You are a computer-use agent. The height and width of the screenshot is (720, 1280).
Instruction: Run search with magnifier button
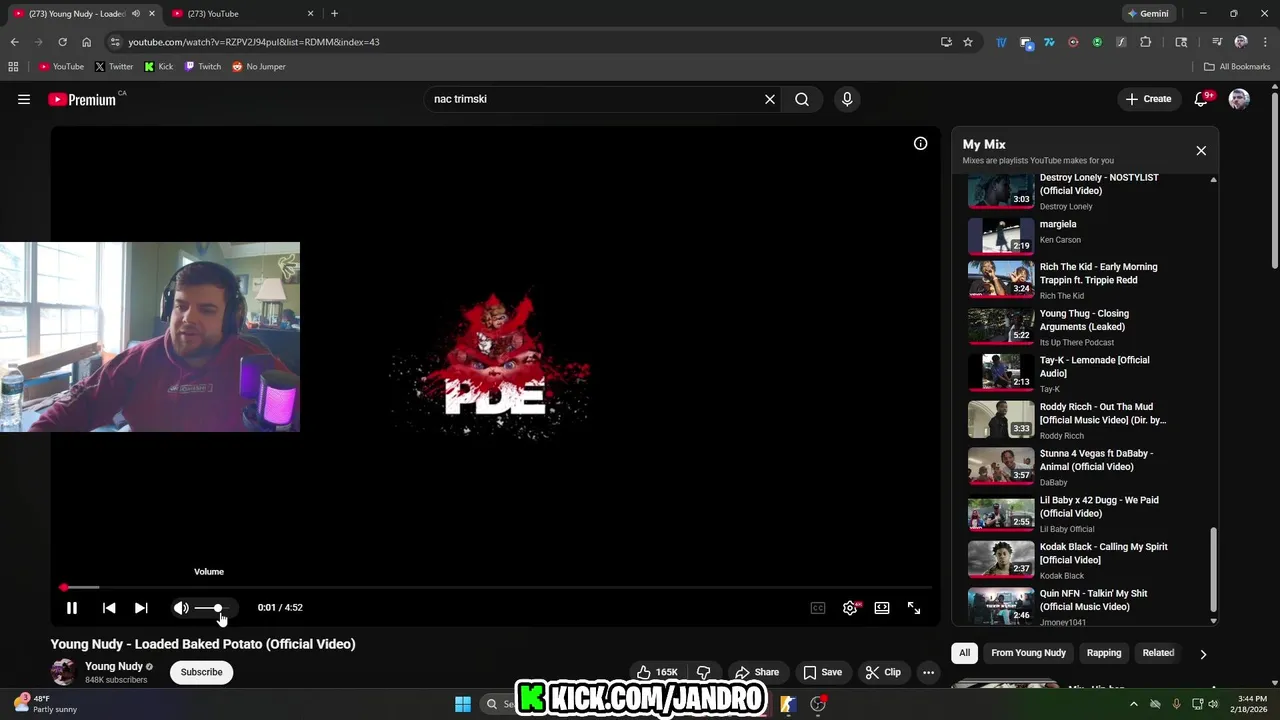point(802,99)
